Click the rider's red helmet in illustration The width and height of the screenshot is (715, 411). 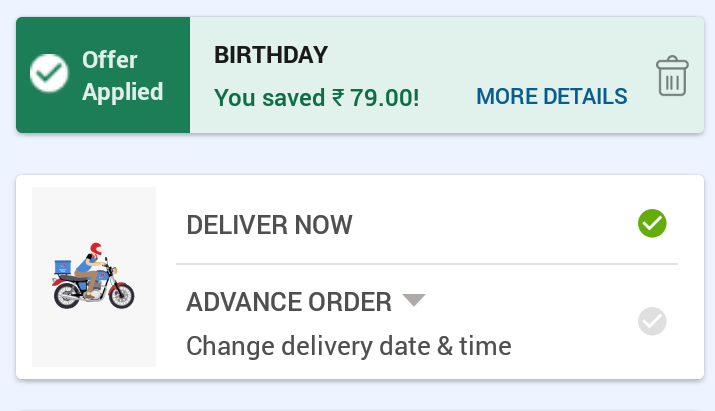point(96,248)
